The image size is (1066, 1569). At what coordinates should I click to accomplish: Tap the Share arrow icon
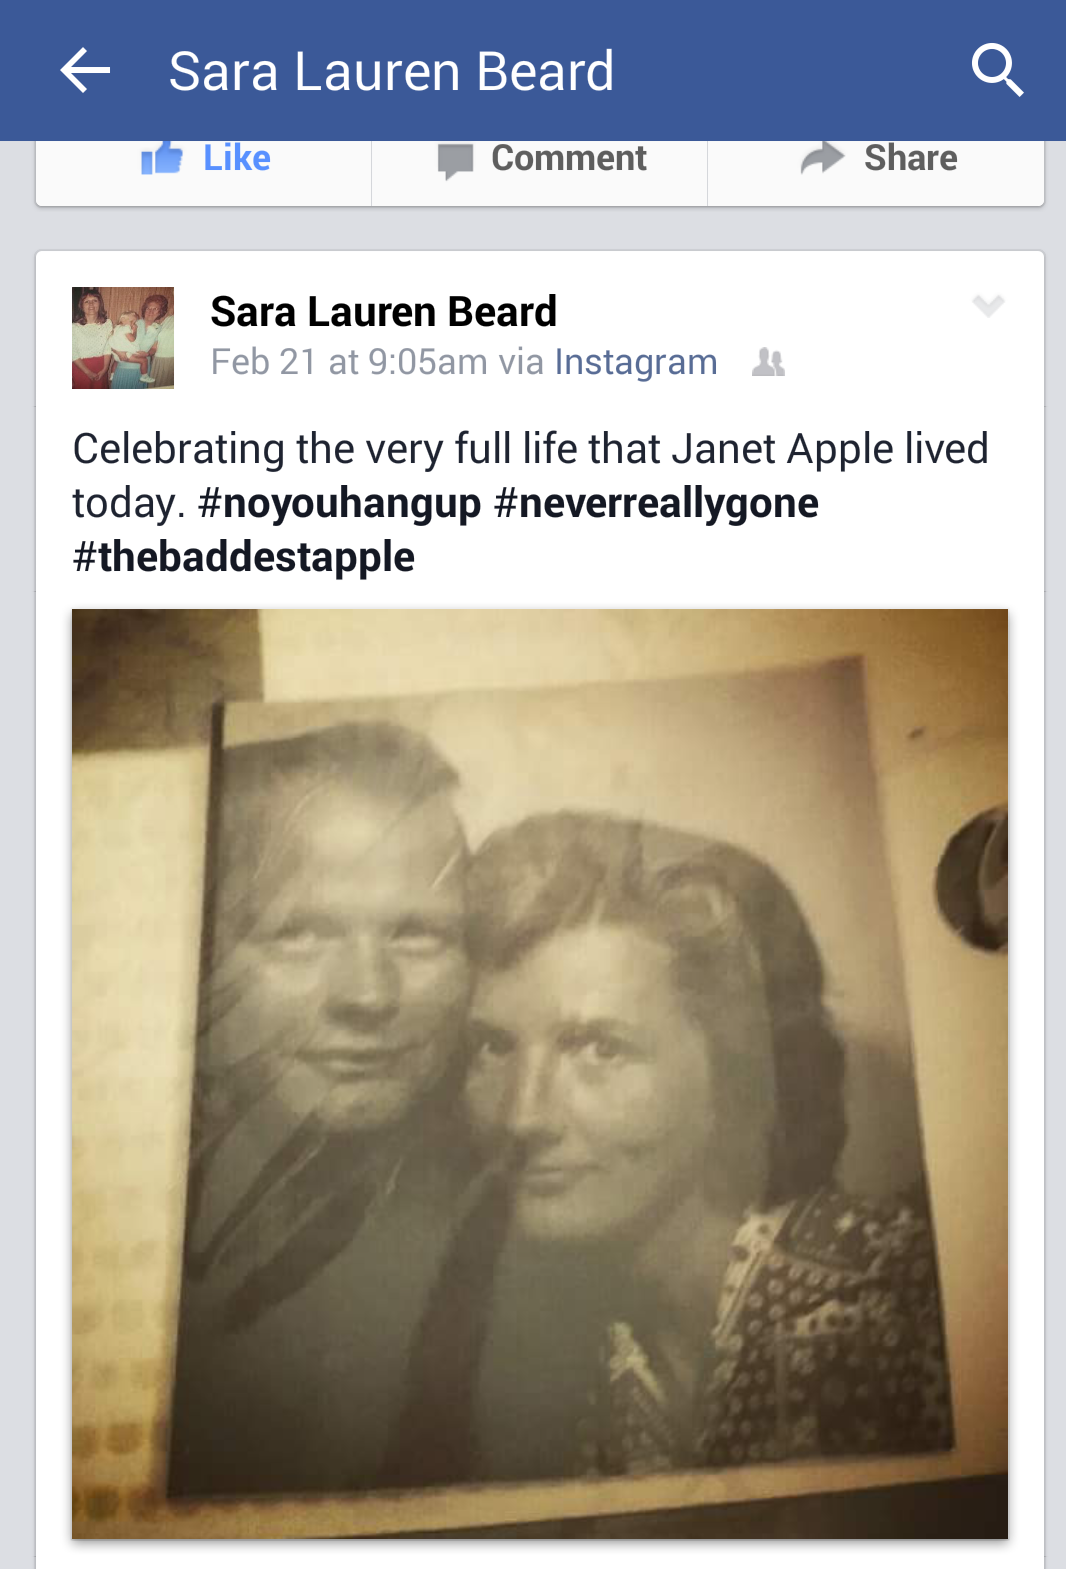[823, 158]
